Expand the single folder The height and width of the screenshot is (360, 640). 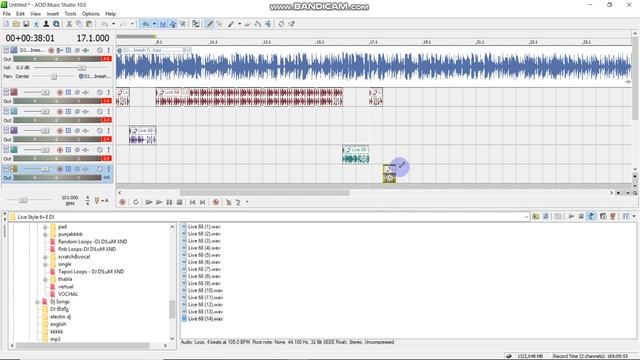click(x=45, y=264)
